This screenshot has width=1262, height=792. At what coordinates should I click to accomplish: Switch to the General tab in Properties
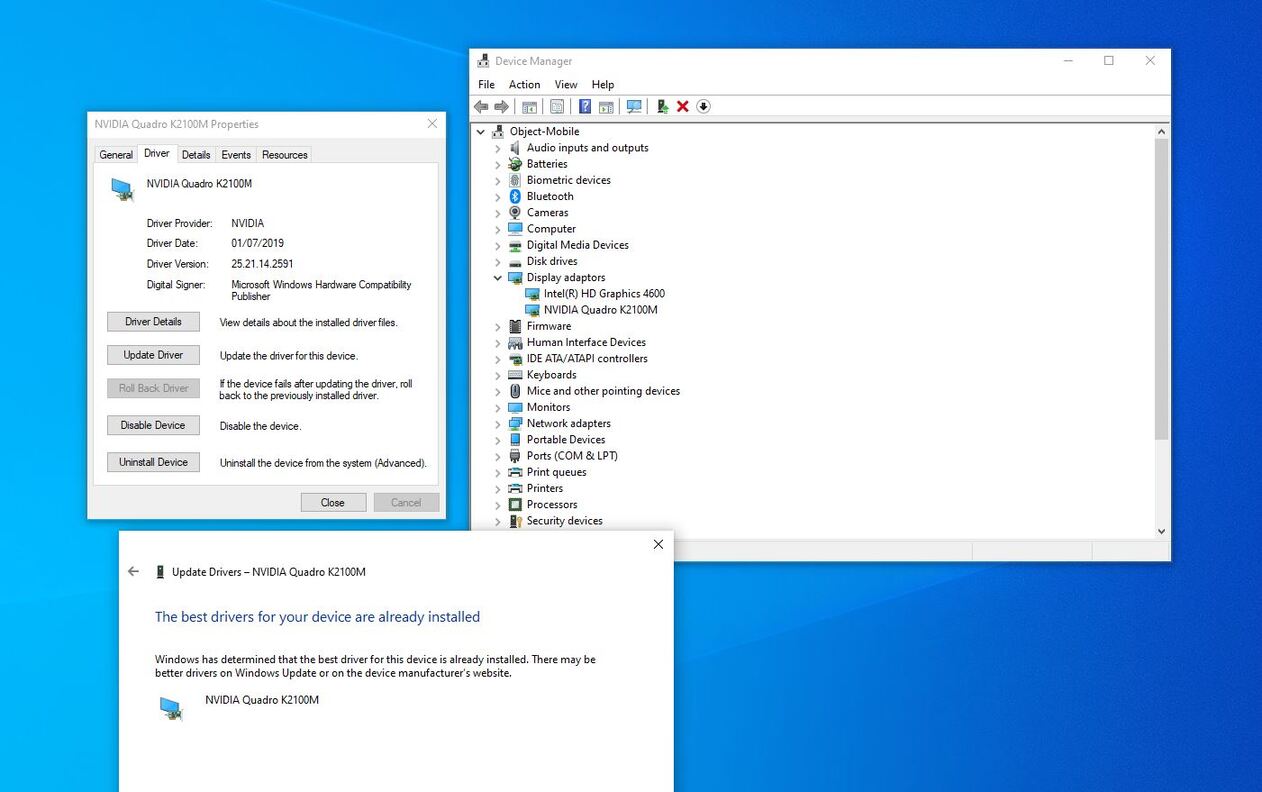(x=116, y=155)
